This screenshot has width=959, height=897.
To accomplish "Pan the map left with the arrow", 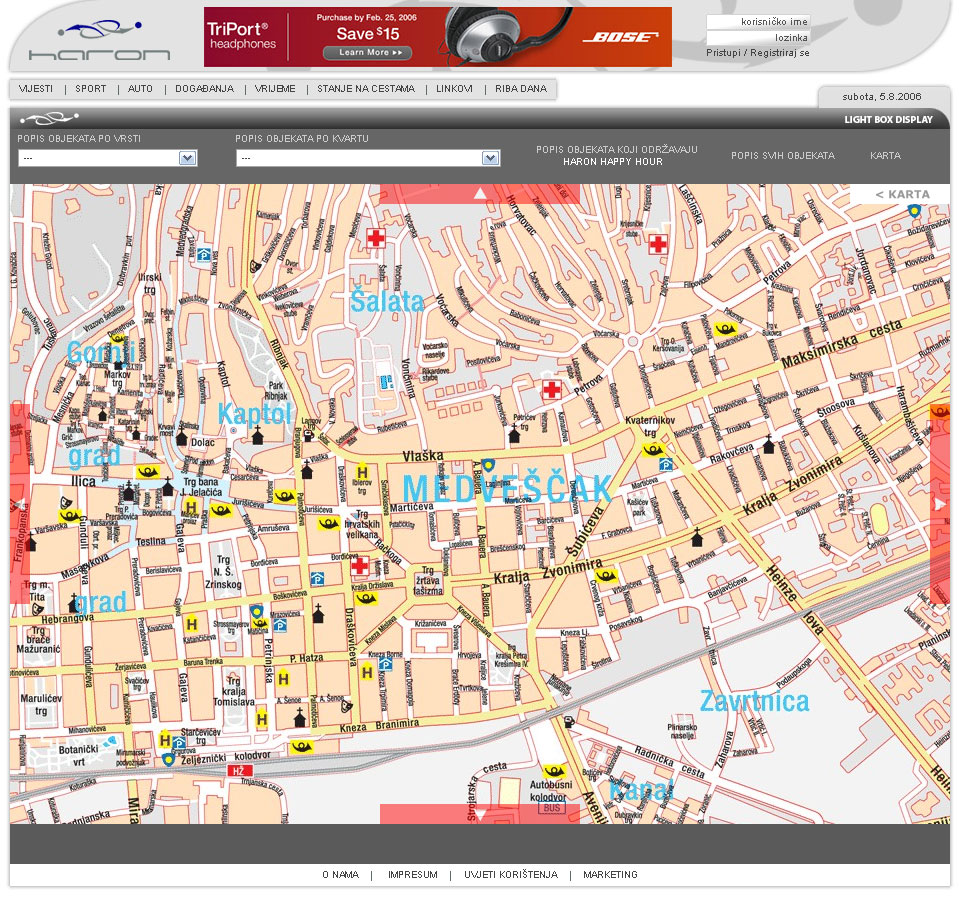I will pyautogui.click(x=19, y=504).
